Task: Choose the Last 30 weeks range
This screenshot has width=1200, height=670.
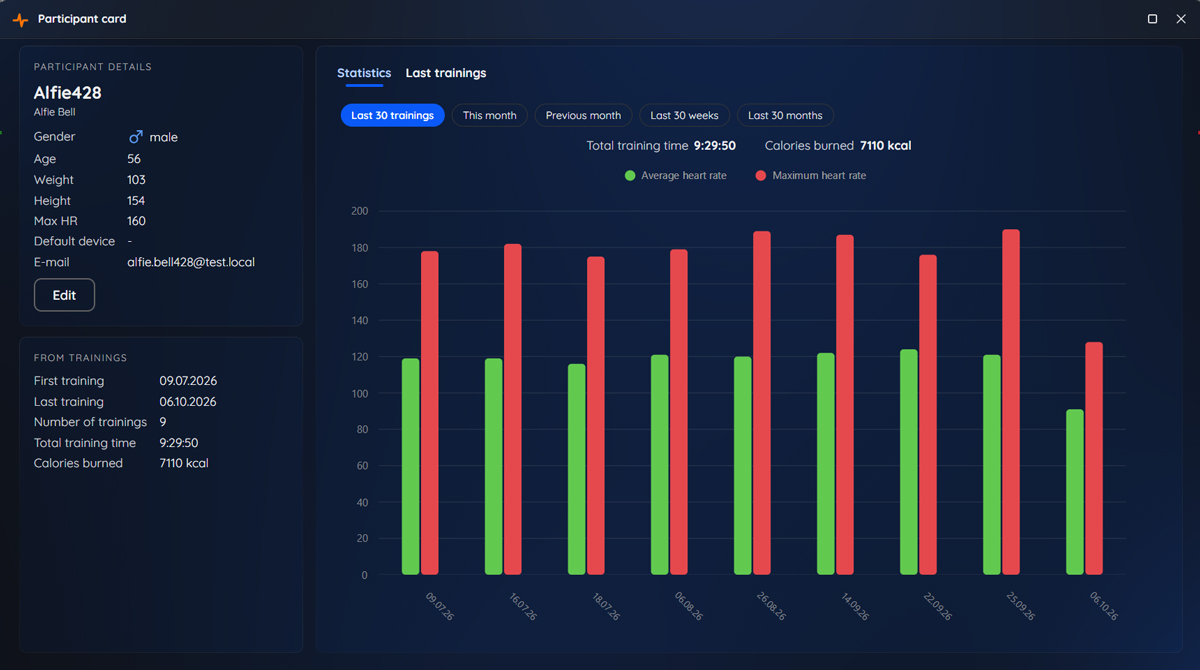Action: click(x=685, y=116)
